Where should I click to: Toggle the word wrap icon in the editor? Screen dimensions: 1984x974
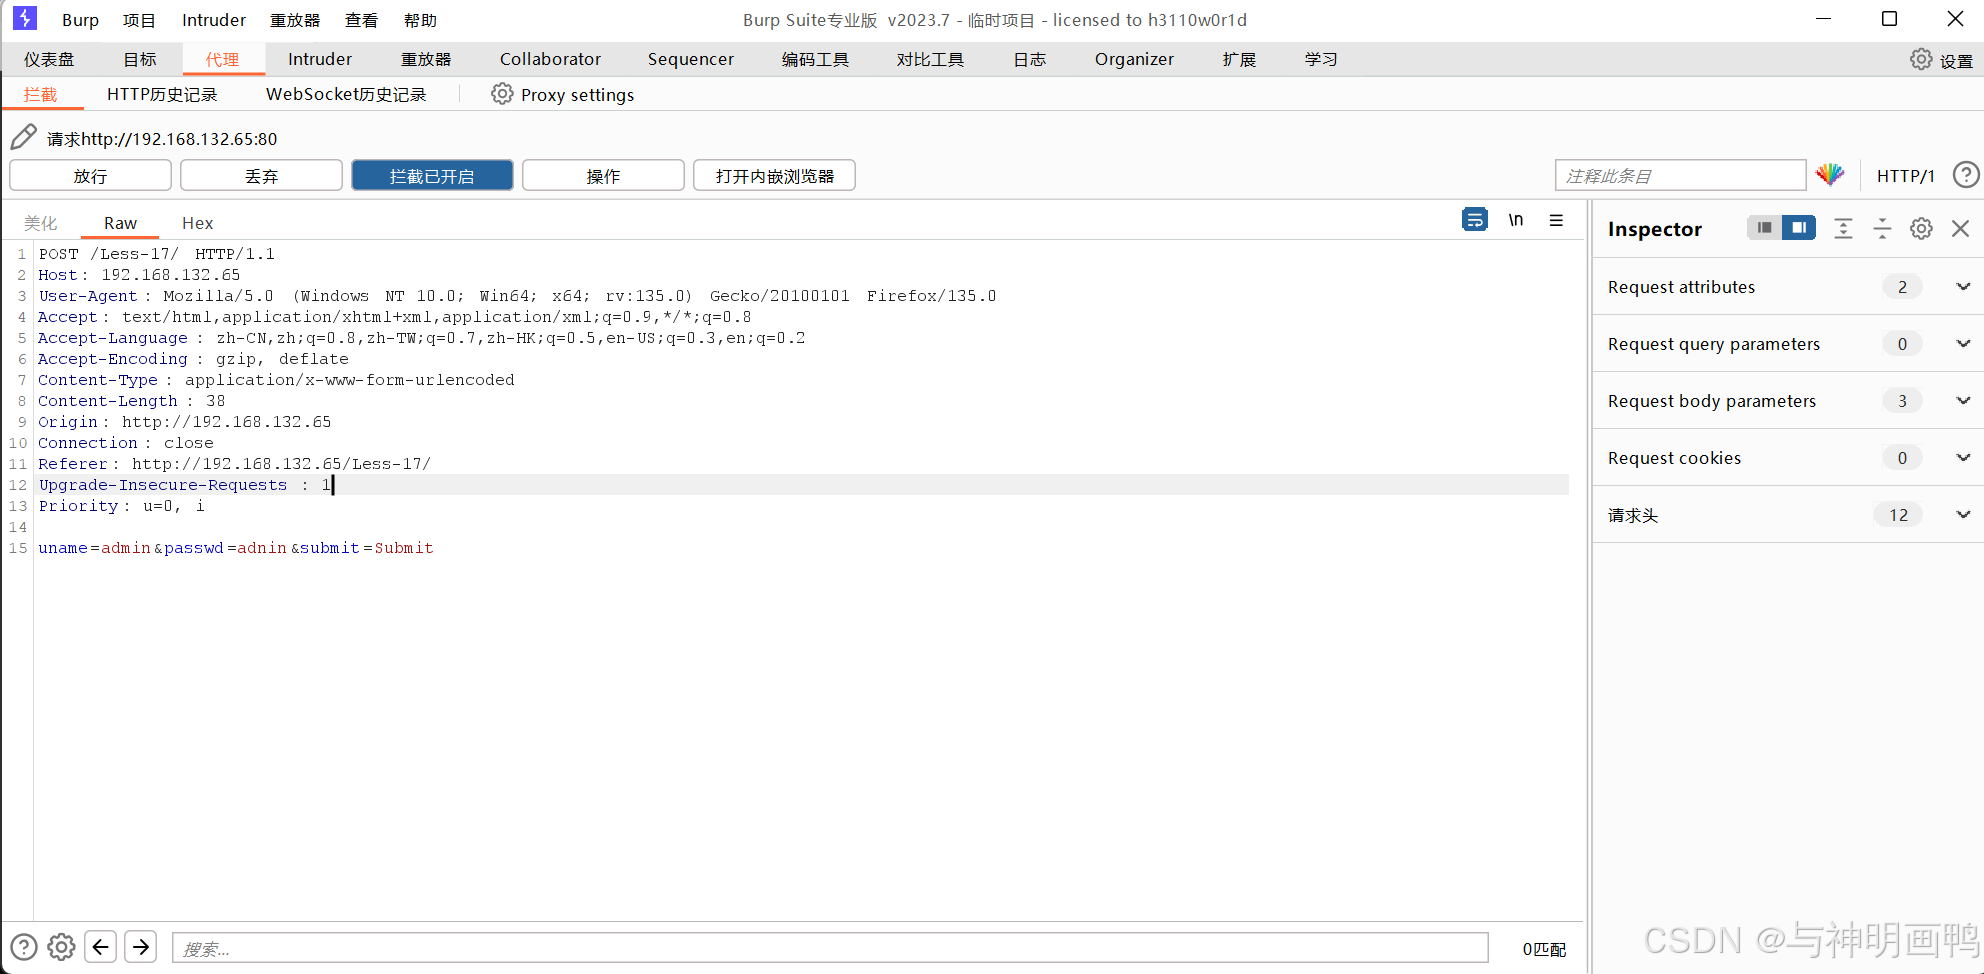click(1474, 220)
